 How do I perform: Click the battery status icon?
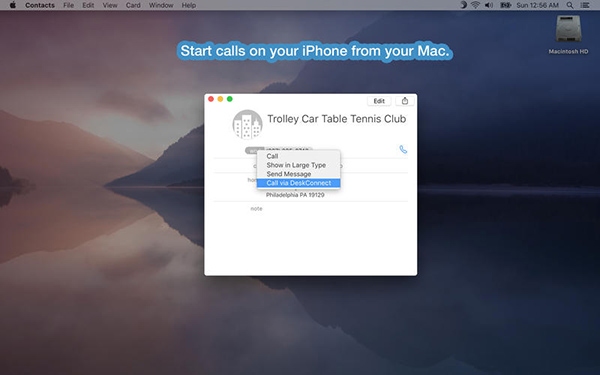coord(505,5)
